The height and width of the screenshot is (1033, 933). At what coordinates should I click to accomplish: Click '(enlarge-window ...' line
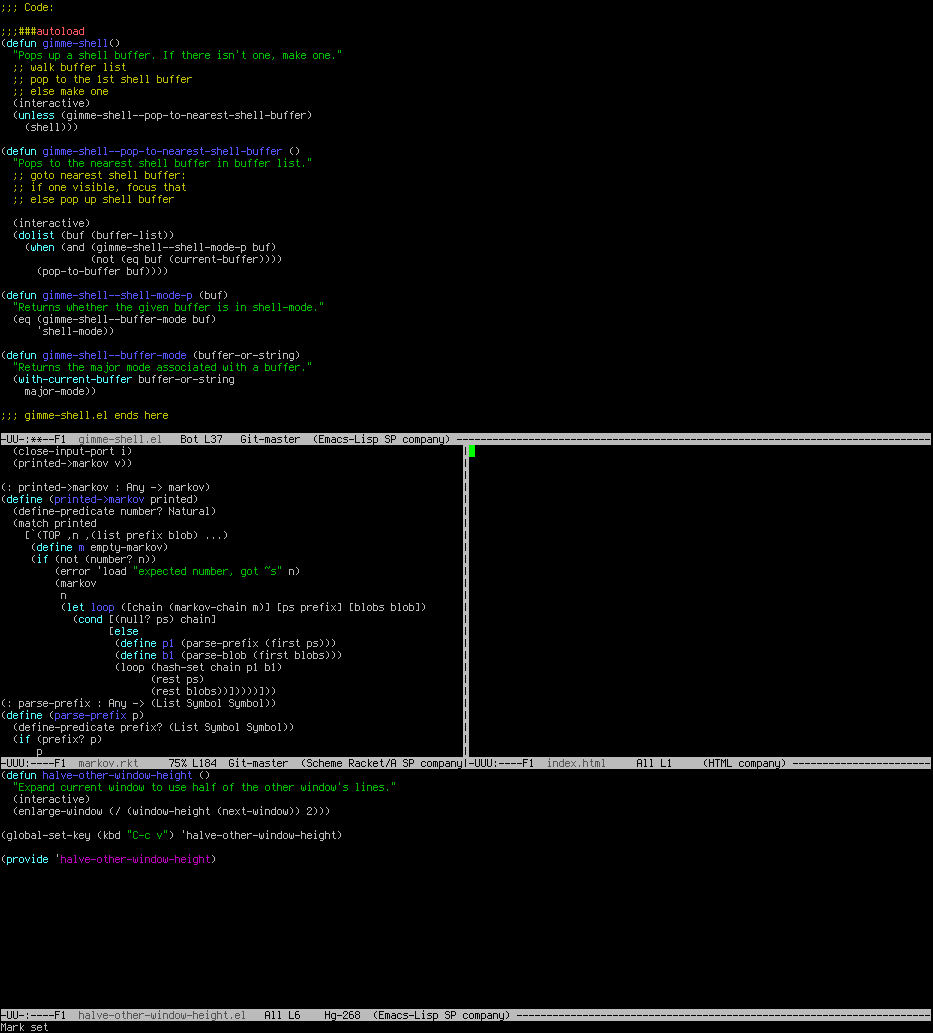coord(171,812)
